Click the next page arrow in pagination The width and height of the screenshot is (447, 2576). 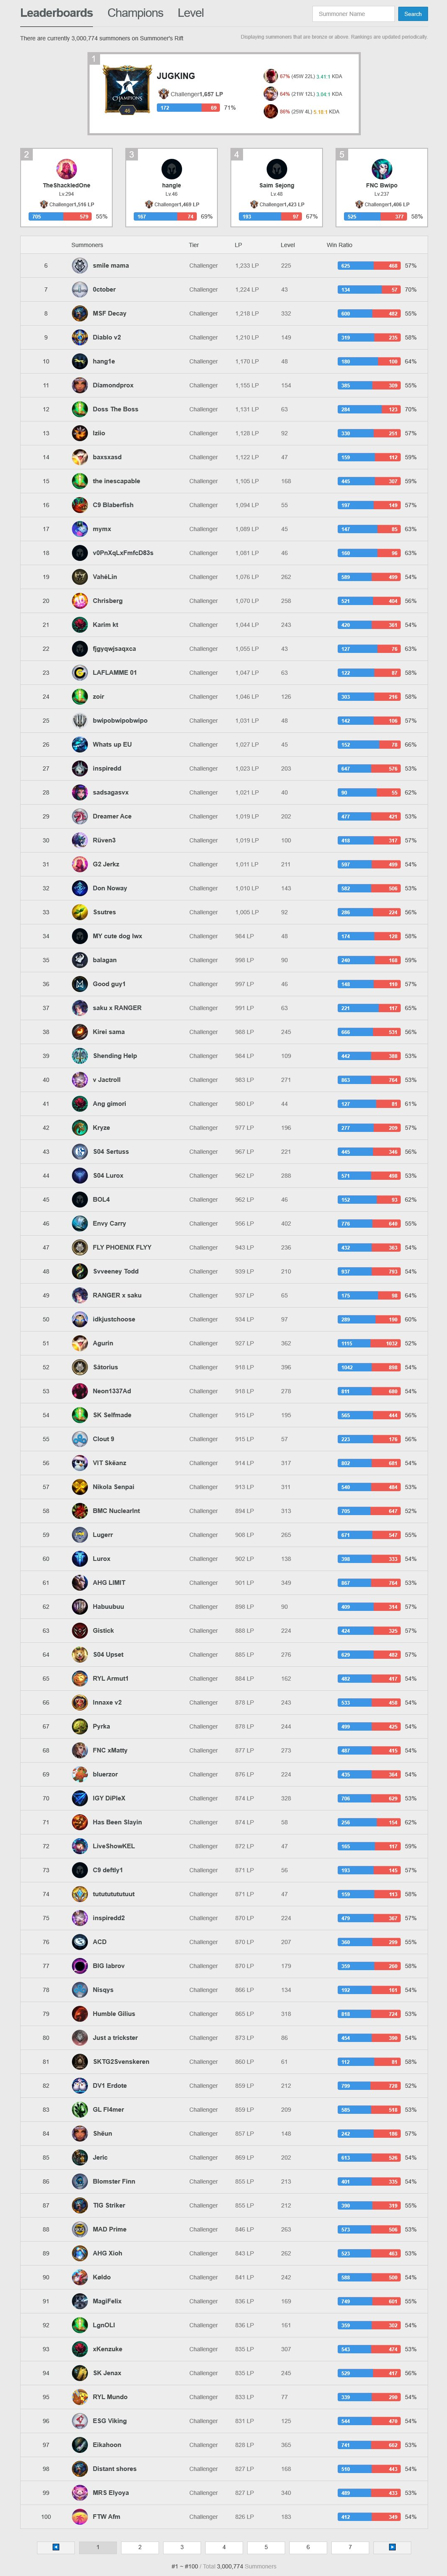(x=392, y=2547)
